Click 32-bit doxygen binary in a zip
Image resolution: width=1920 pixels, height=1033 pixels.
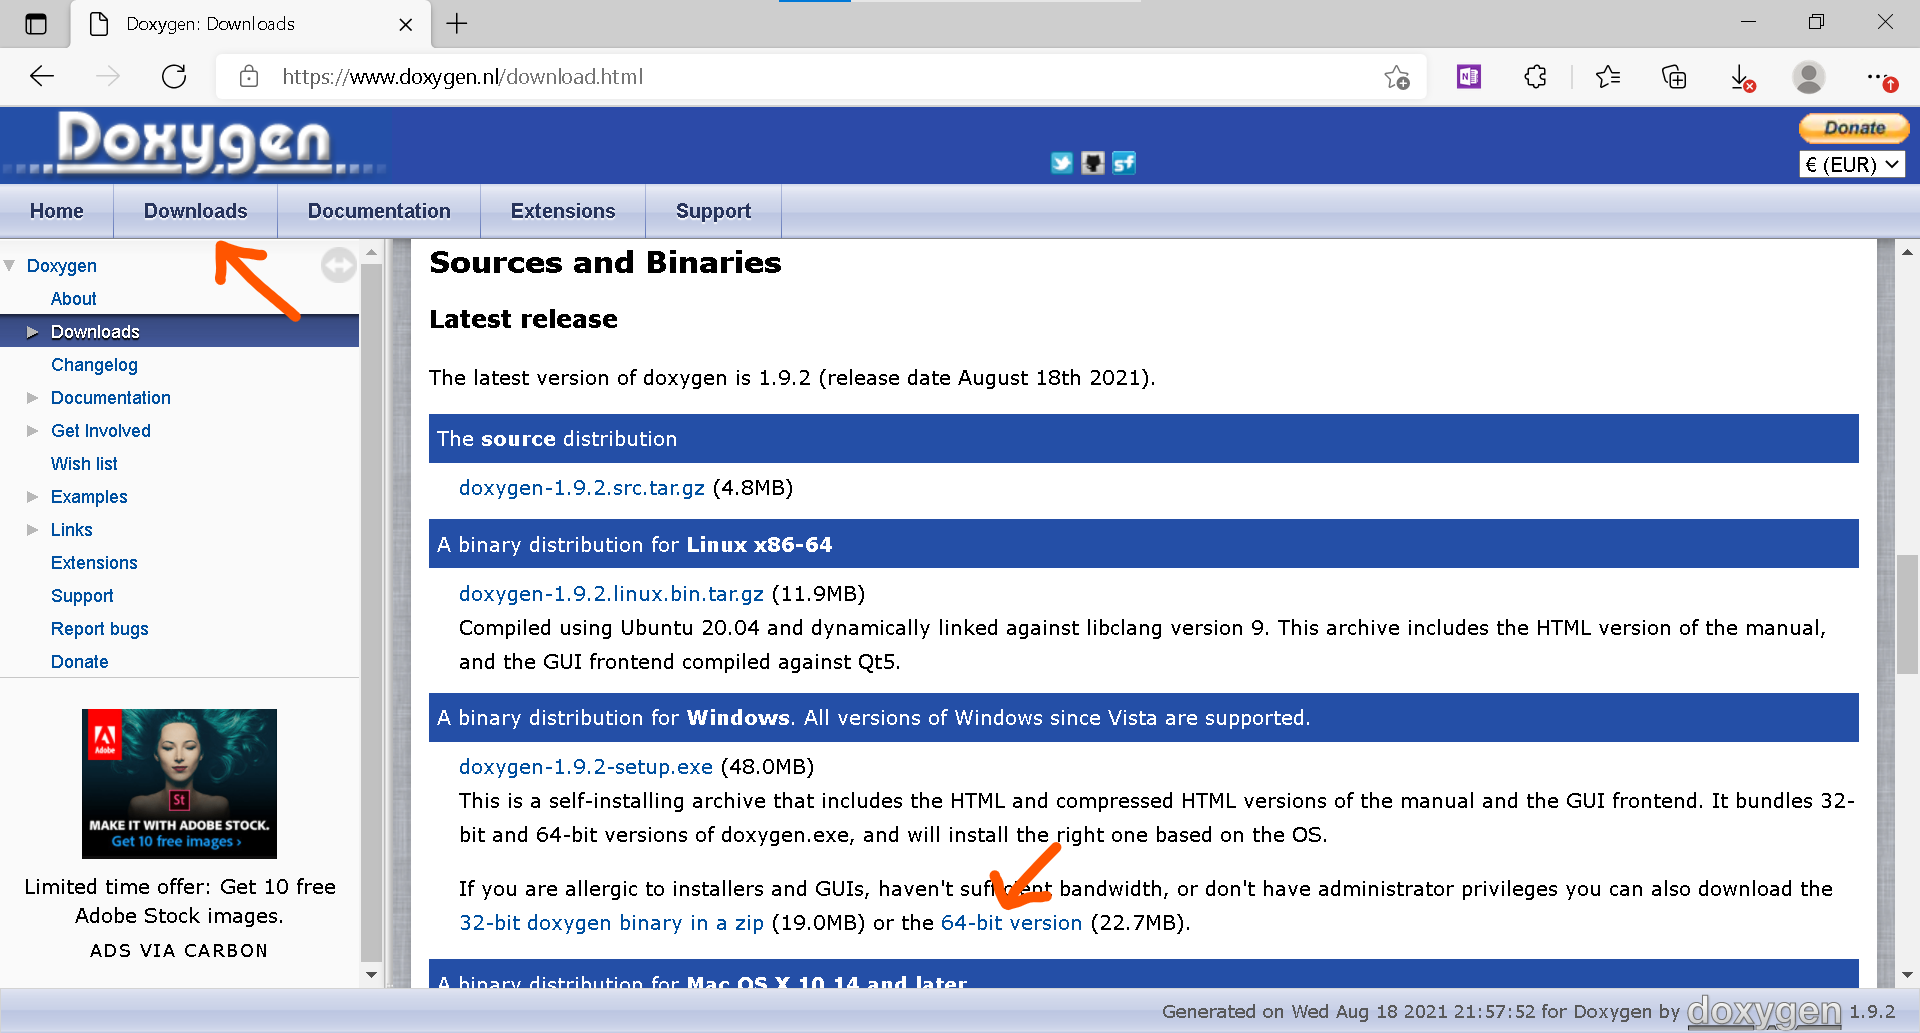(611, 923)
